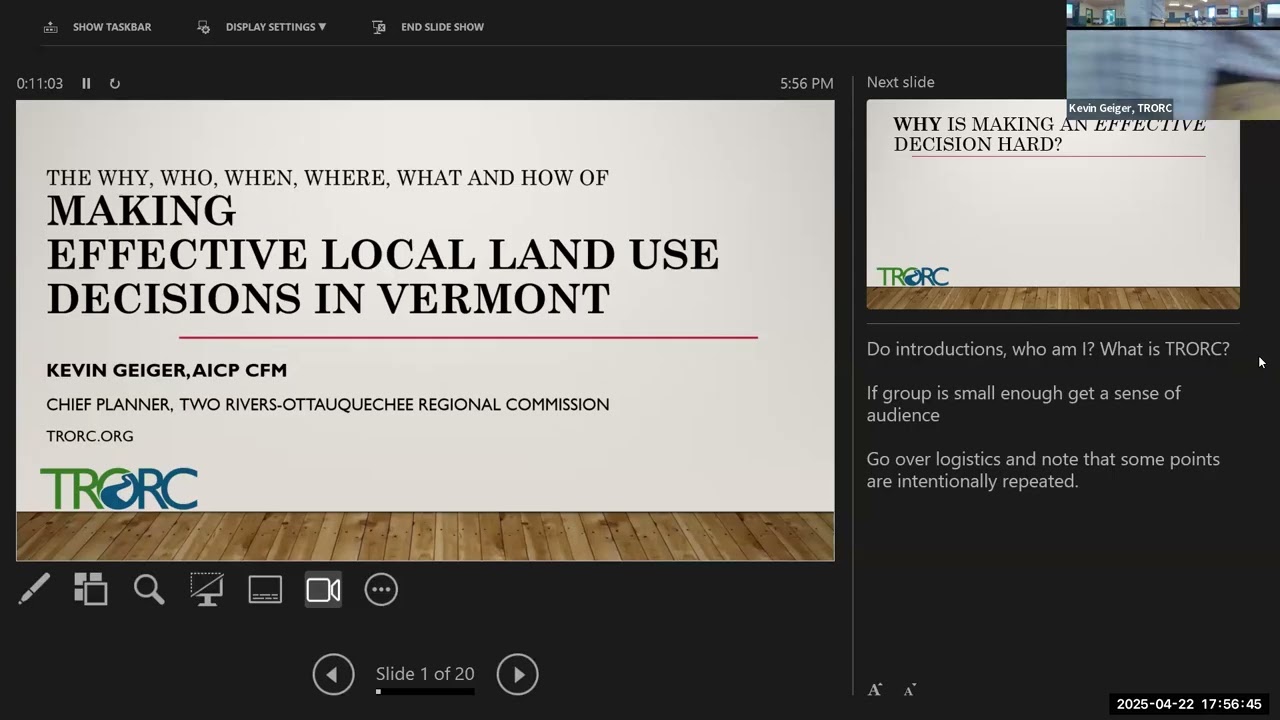Click the next slide preview thumbnail
The image size is (1280, 720).
coord(1053,204)
